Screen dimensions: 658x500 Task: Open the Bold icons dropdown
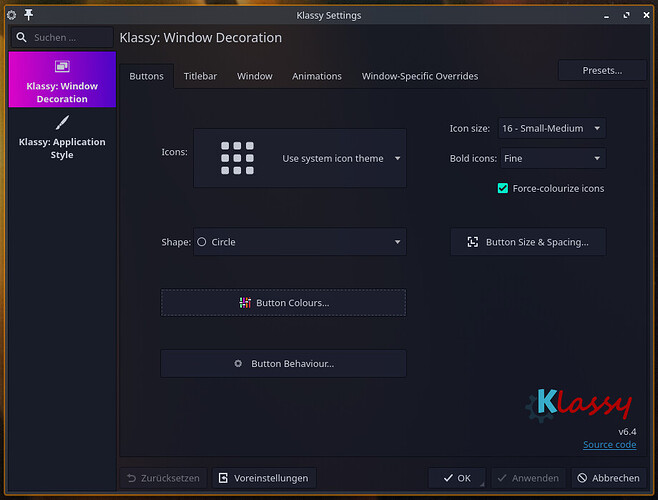(x=552, y=158)
